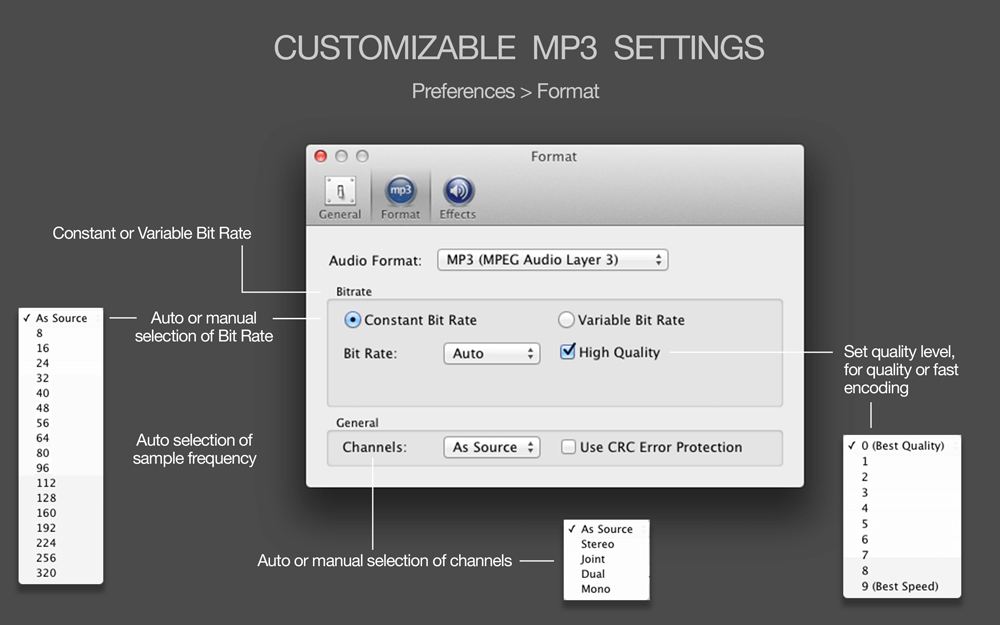
Task: Pick quality level 5 in quality list
Action: click(902, 524)
